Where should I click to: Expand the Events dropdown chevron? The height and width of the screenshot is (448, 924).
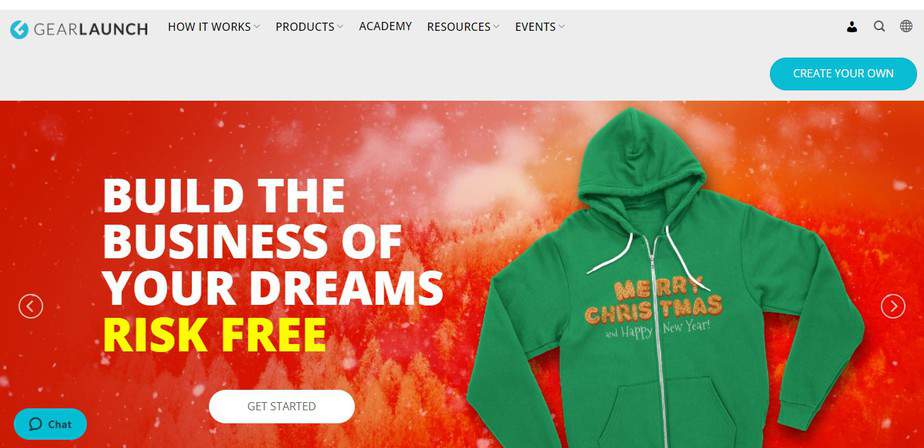click(x=562, y=27)
